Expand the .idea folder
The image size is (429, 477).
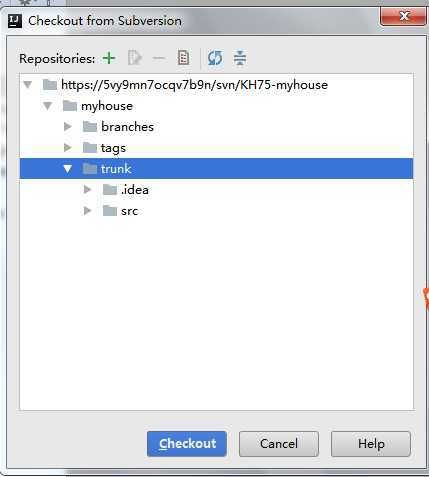point(88,190)
